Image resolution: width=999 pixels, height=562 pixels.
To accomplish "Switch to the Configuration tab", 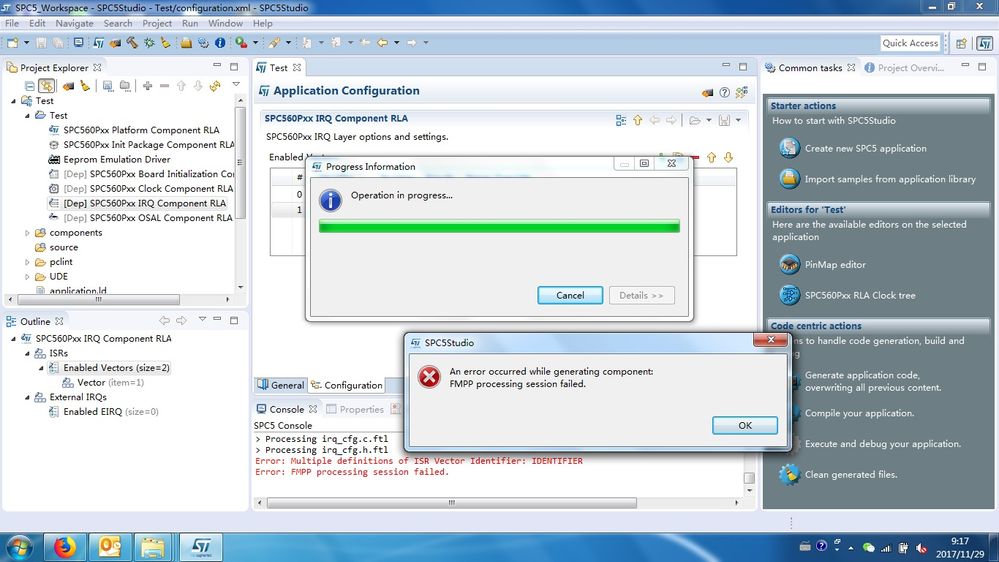I will [347, 385].
